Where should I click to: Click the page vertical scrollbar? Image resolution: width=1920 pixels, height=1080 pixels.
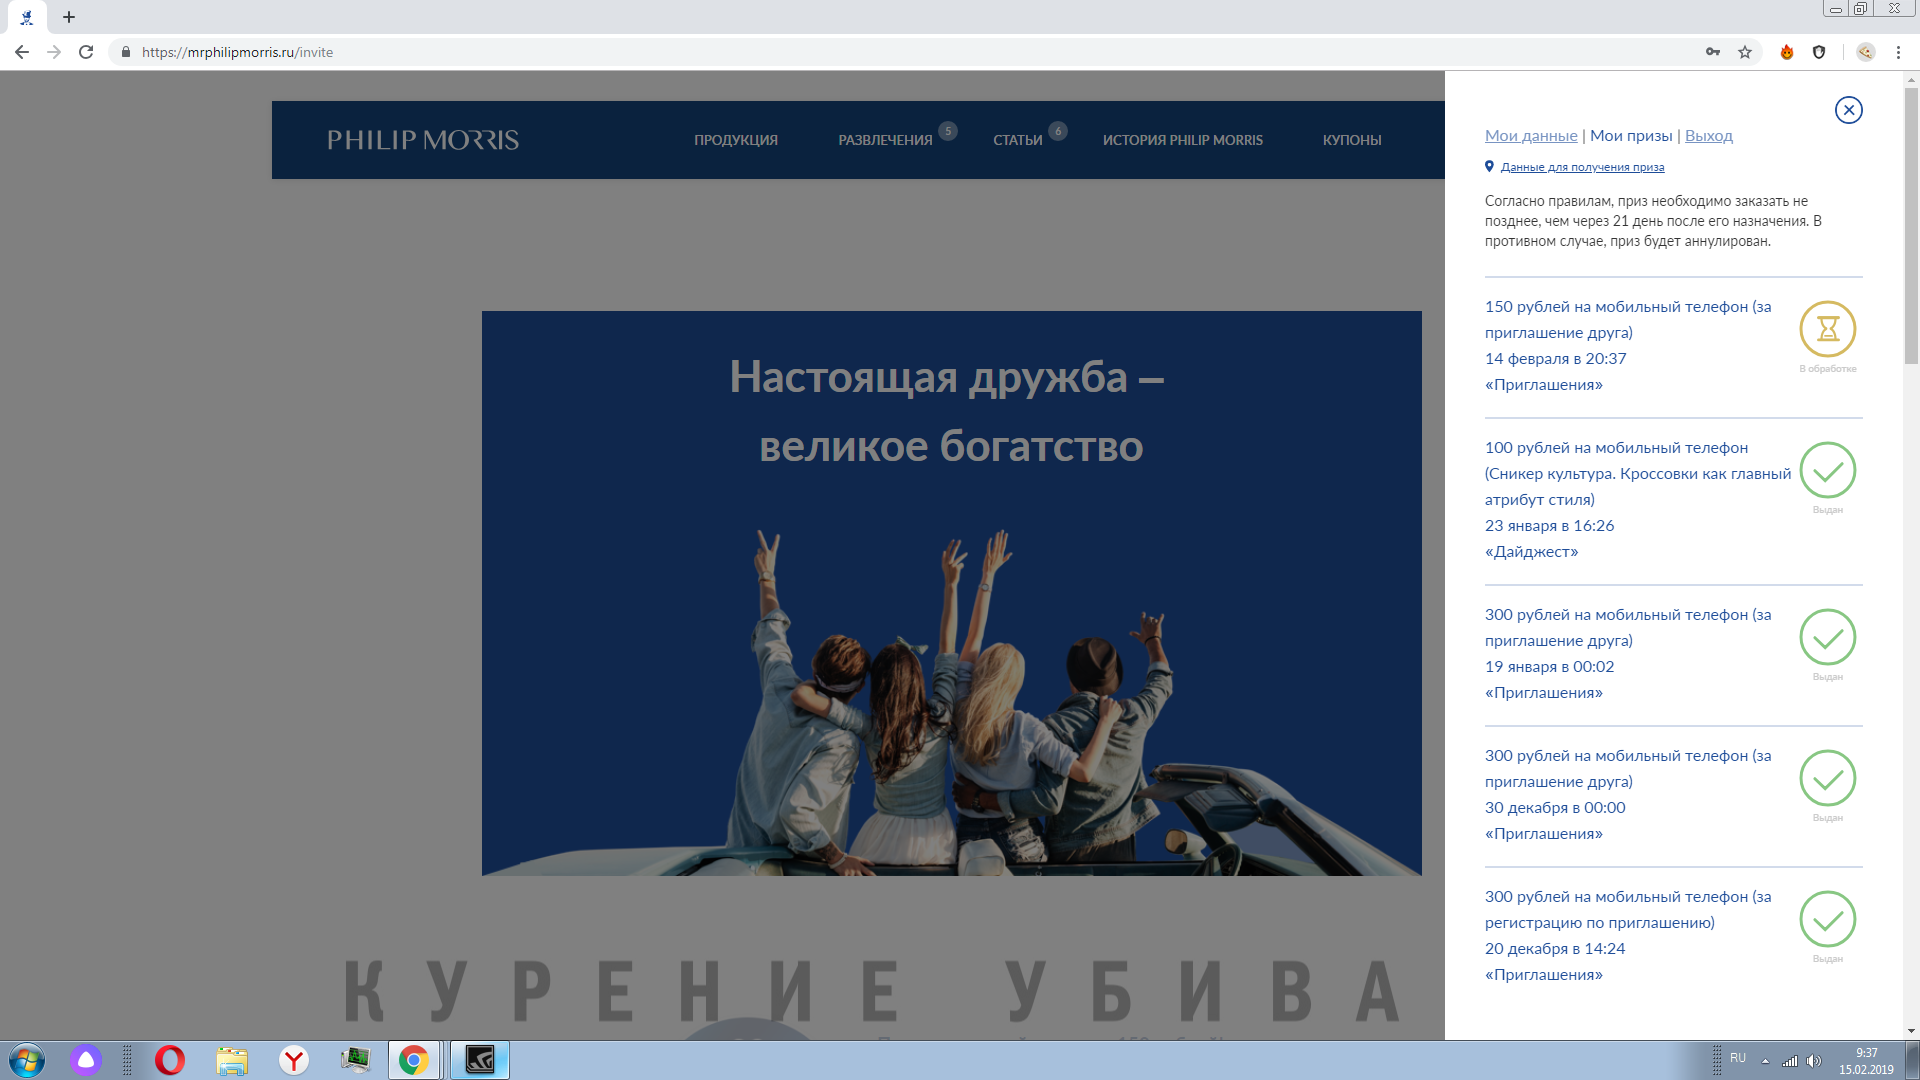point(1911,555)
